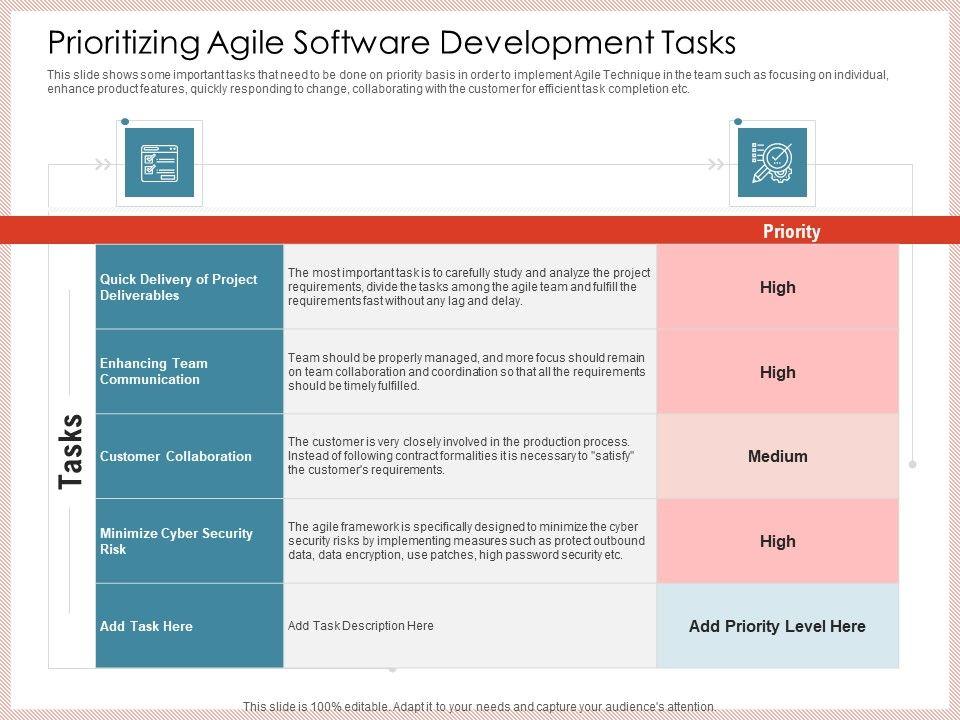The width and height of the screenshot is (960, 720).
Task: Click the vertical Tasks label
Action: pos(71,451)
